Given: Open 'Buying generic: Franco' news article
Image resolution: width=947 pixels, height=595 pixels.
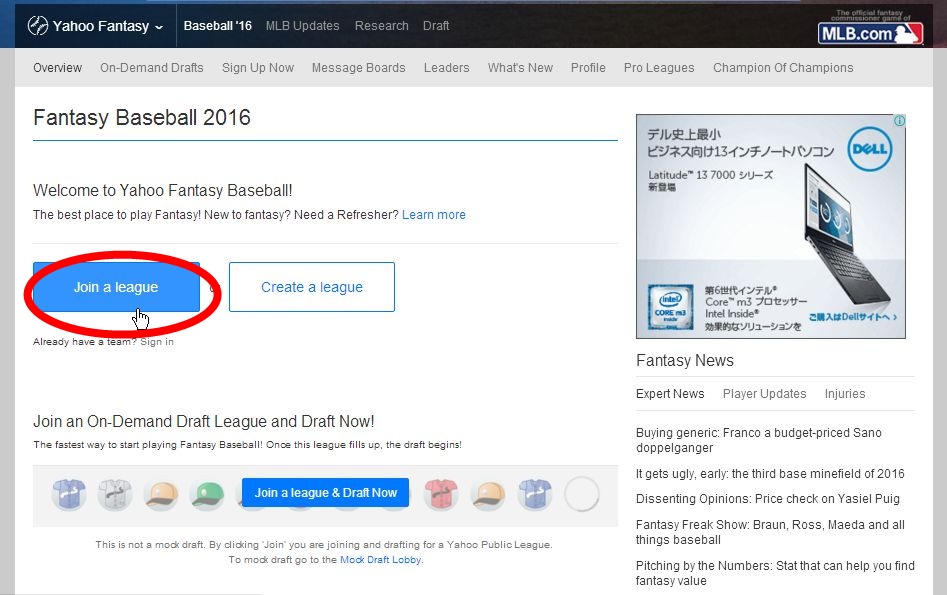Looking at the screenshot, I should (x=759, y=440).
